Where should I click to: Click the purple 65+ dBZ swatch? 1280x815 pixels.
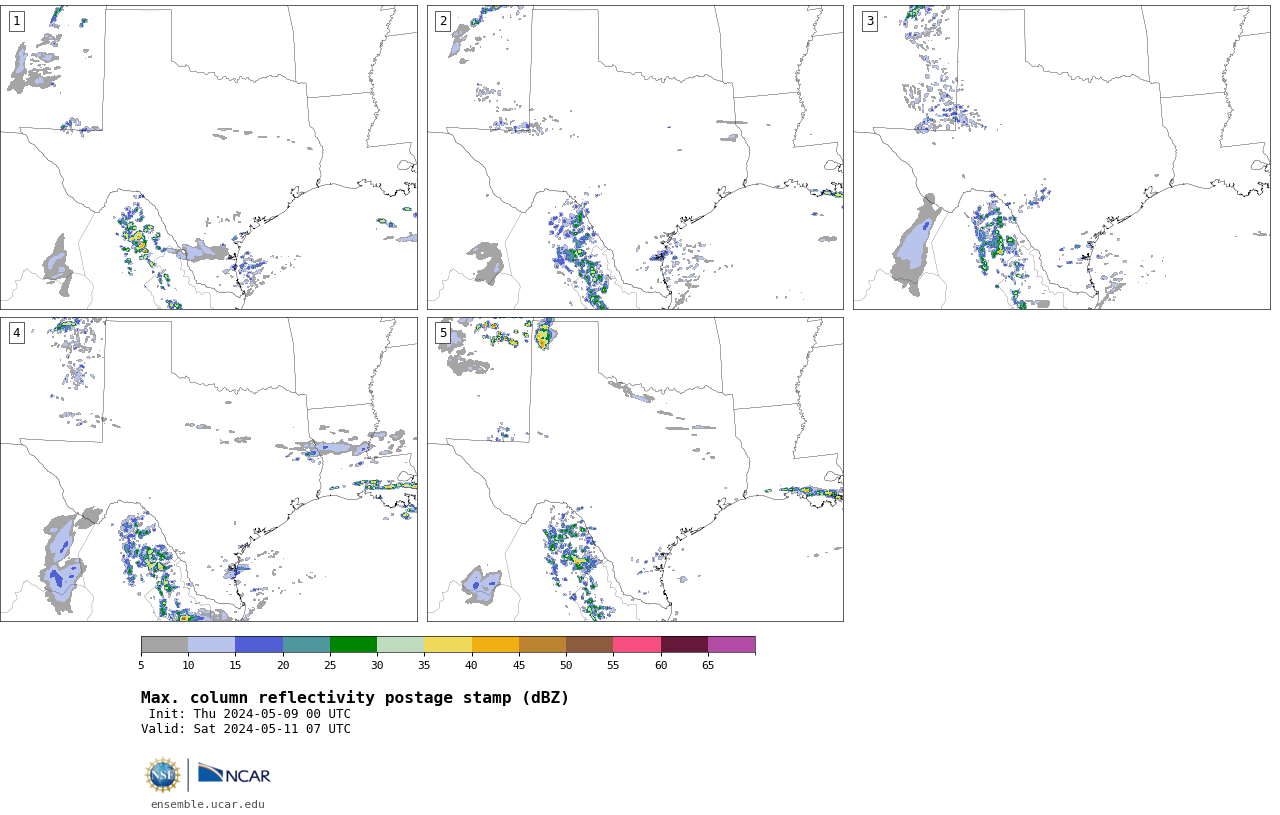click(731, 644)
